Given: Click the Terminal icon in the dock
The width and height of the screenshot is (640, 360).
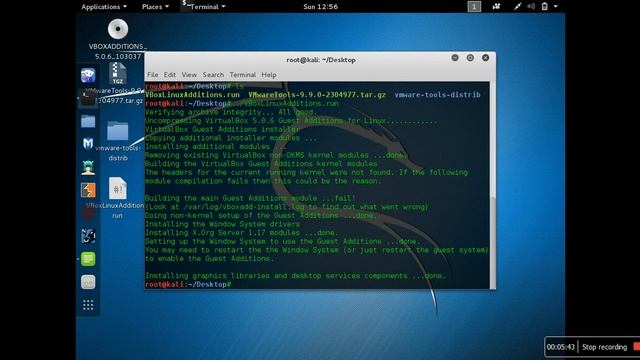Looking at the screenshot, I should click(x=88, y=98).
